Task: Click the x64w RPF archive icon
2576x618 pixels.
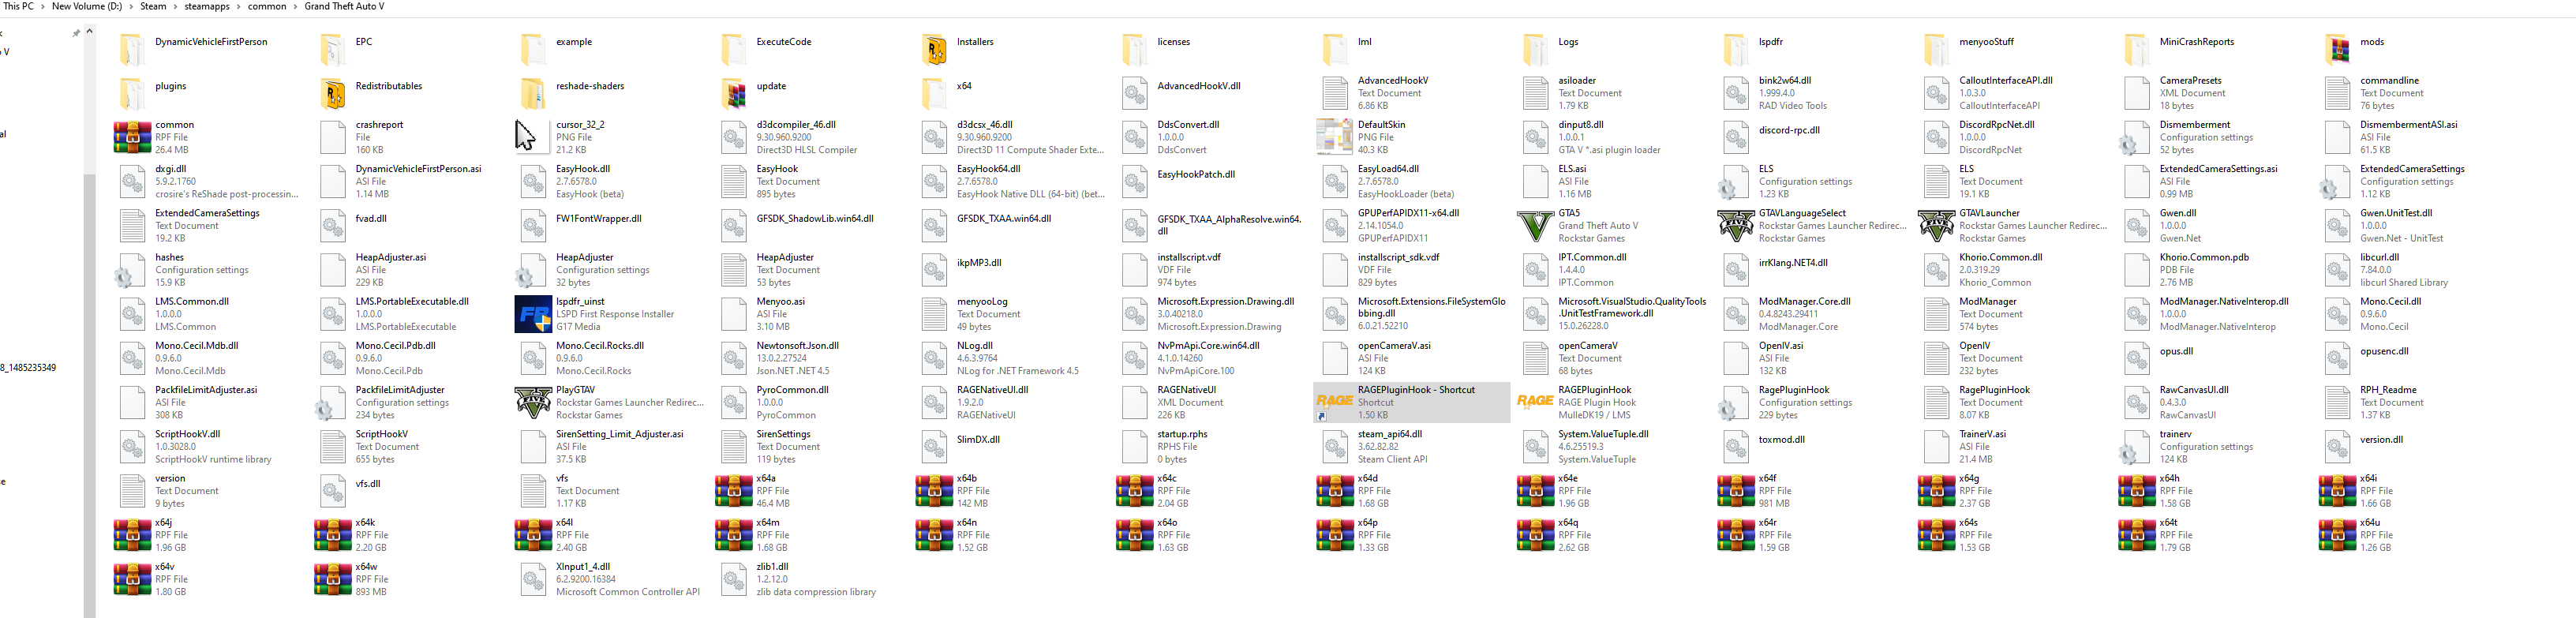Action: (333, 579)
